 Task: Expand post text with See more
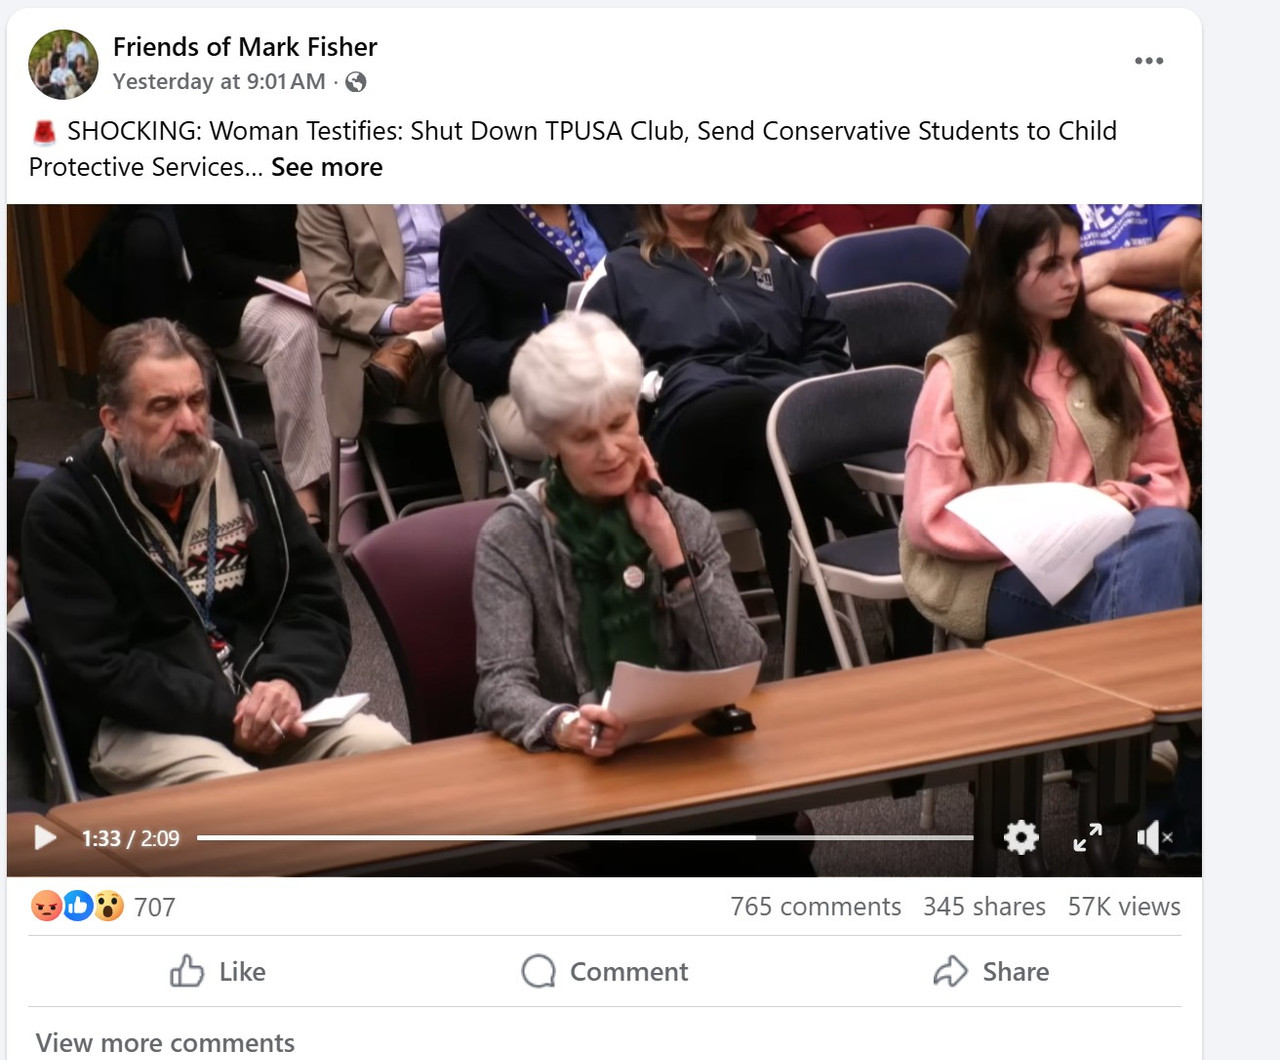[327, 167]
